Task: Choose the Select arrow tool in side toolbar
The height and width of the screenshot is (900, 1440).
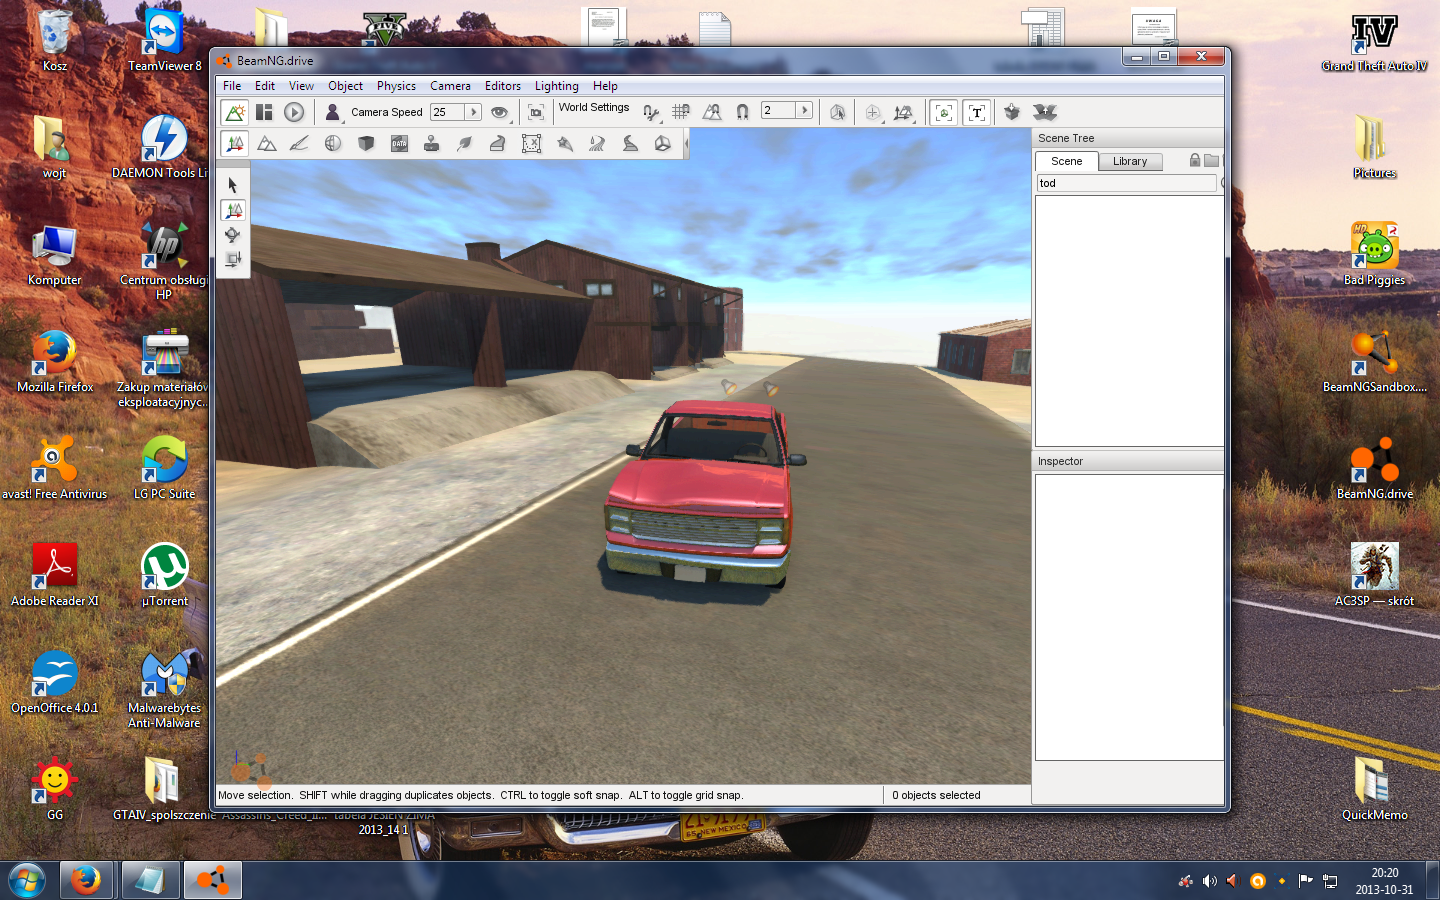Action: coord(233,185)
